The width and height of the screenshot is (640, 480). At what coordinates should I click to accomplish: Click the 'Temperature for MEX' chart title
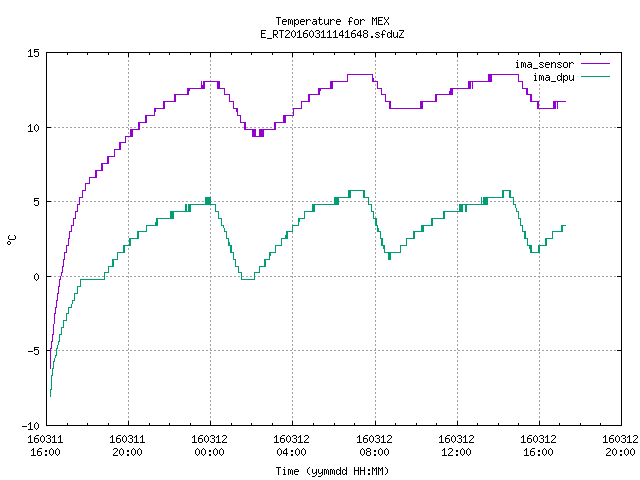click(332, 21)
